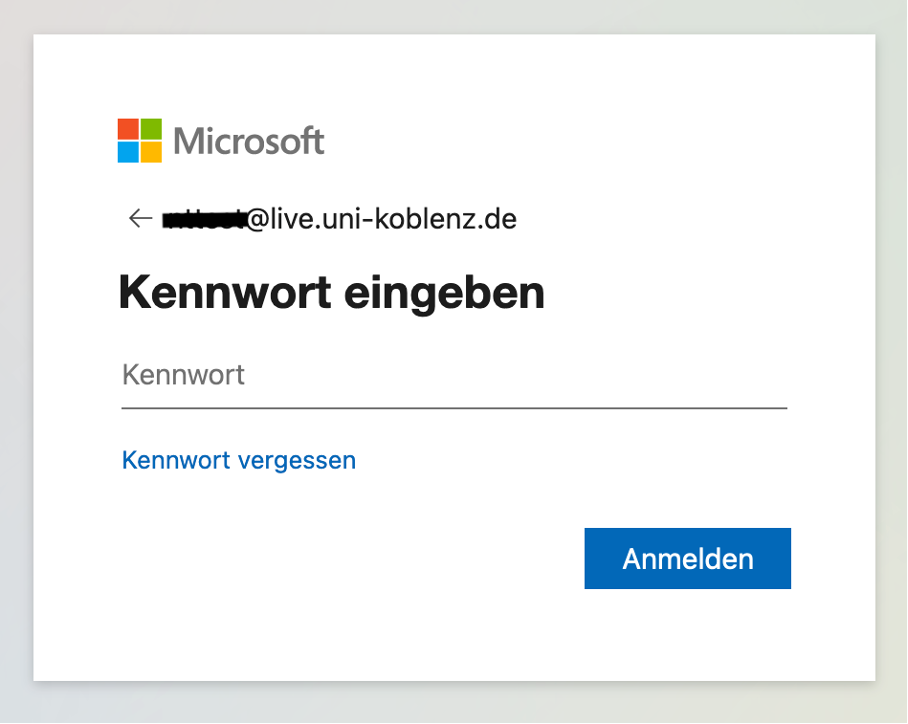Focus the Kennwort password input field

coord(454,375)
